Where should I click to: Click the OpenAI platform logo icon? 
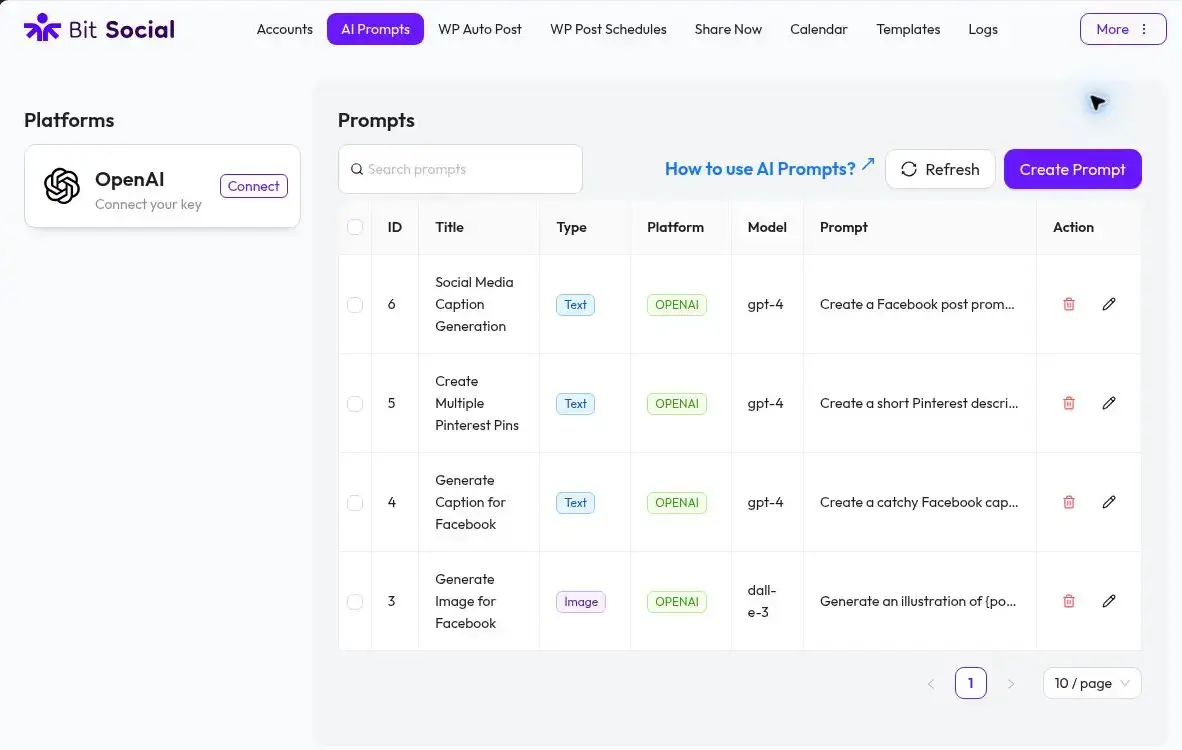[x=62, y=185]
